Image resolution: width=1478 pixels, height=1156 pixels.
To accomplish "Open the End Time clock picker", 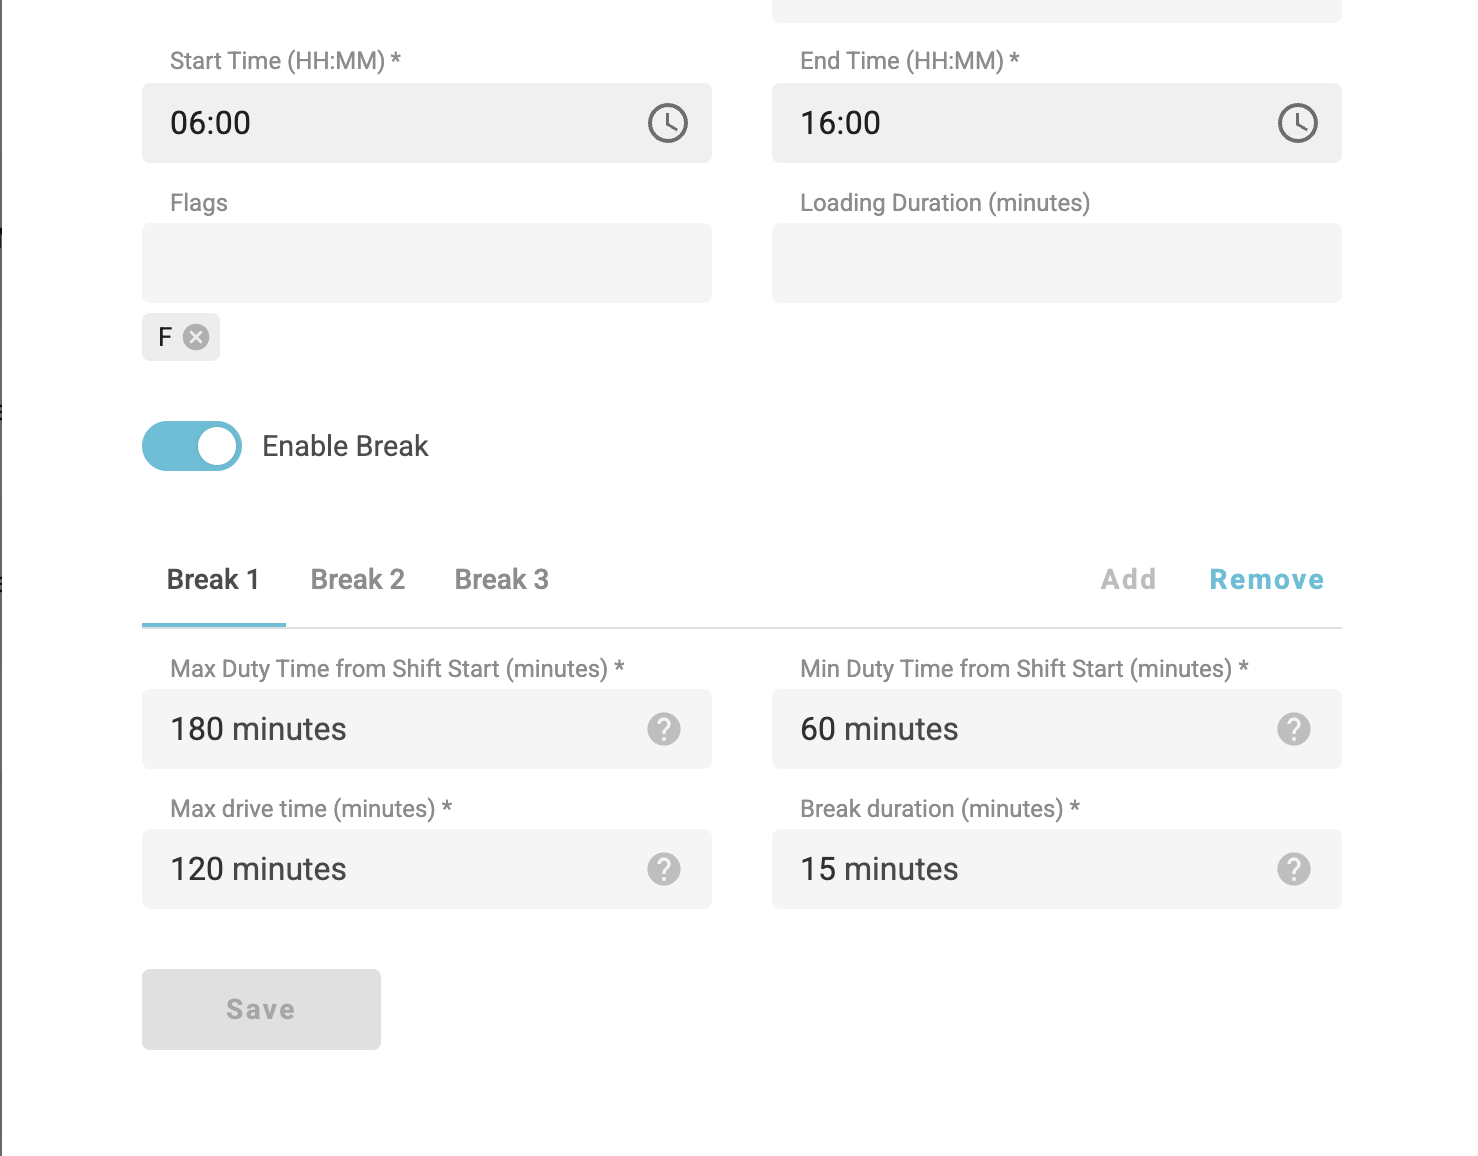I will point(1297,123).
